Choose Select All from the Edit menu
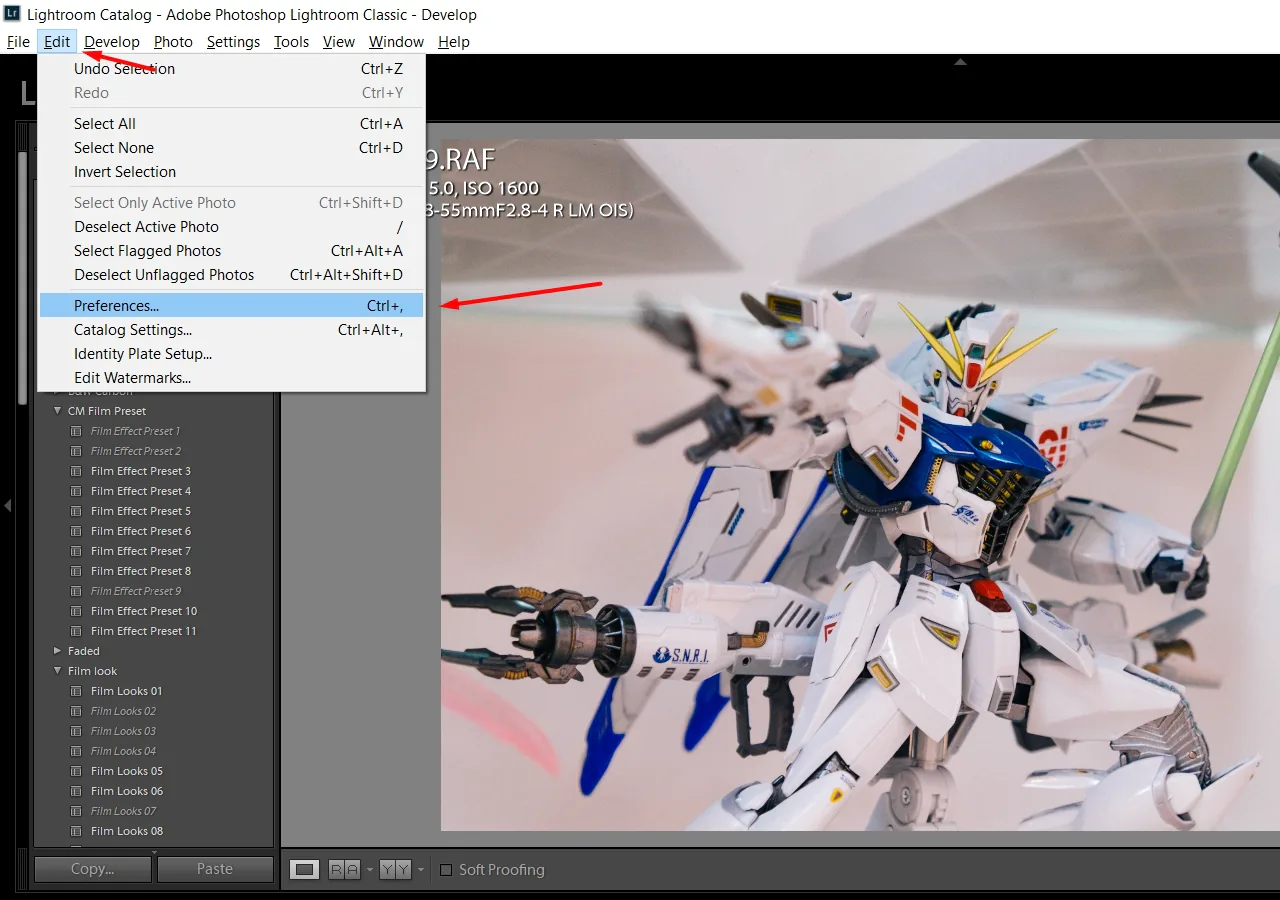Image resolution: width=1280 pixels, height=900 pixels. pos(231,124)
